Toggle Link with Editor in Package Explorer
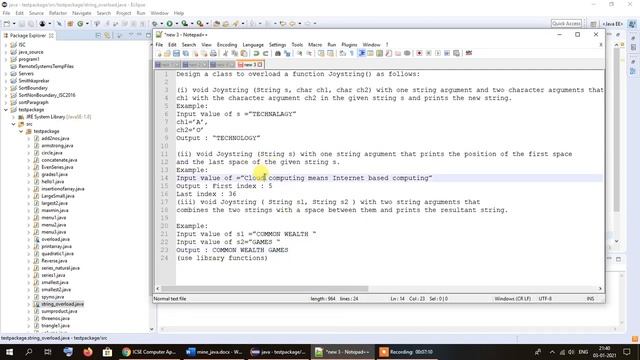Image resolution: width=640 pixels, height=360 pixels. click(x=107, y=36)
